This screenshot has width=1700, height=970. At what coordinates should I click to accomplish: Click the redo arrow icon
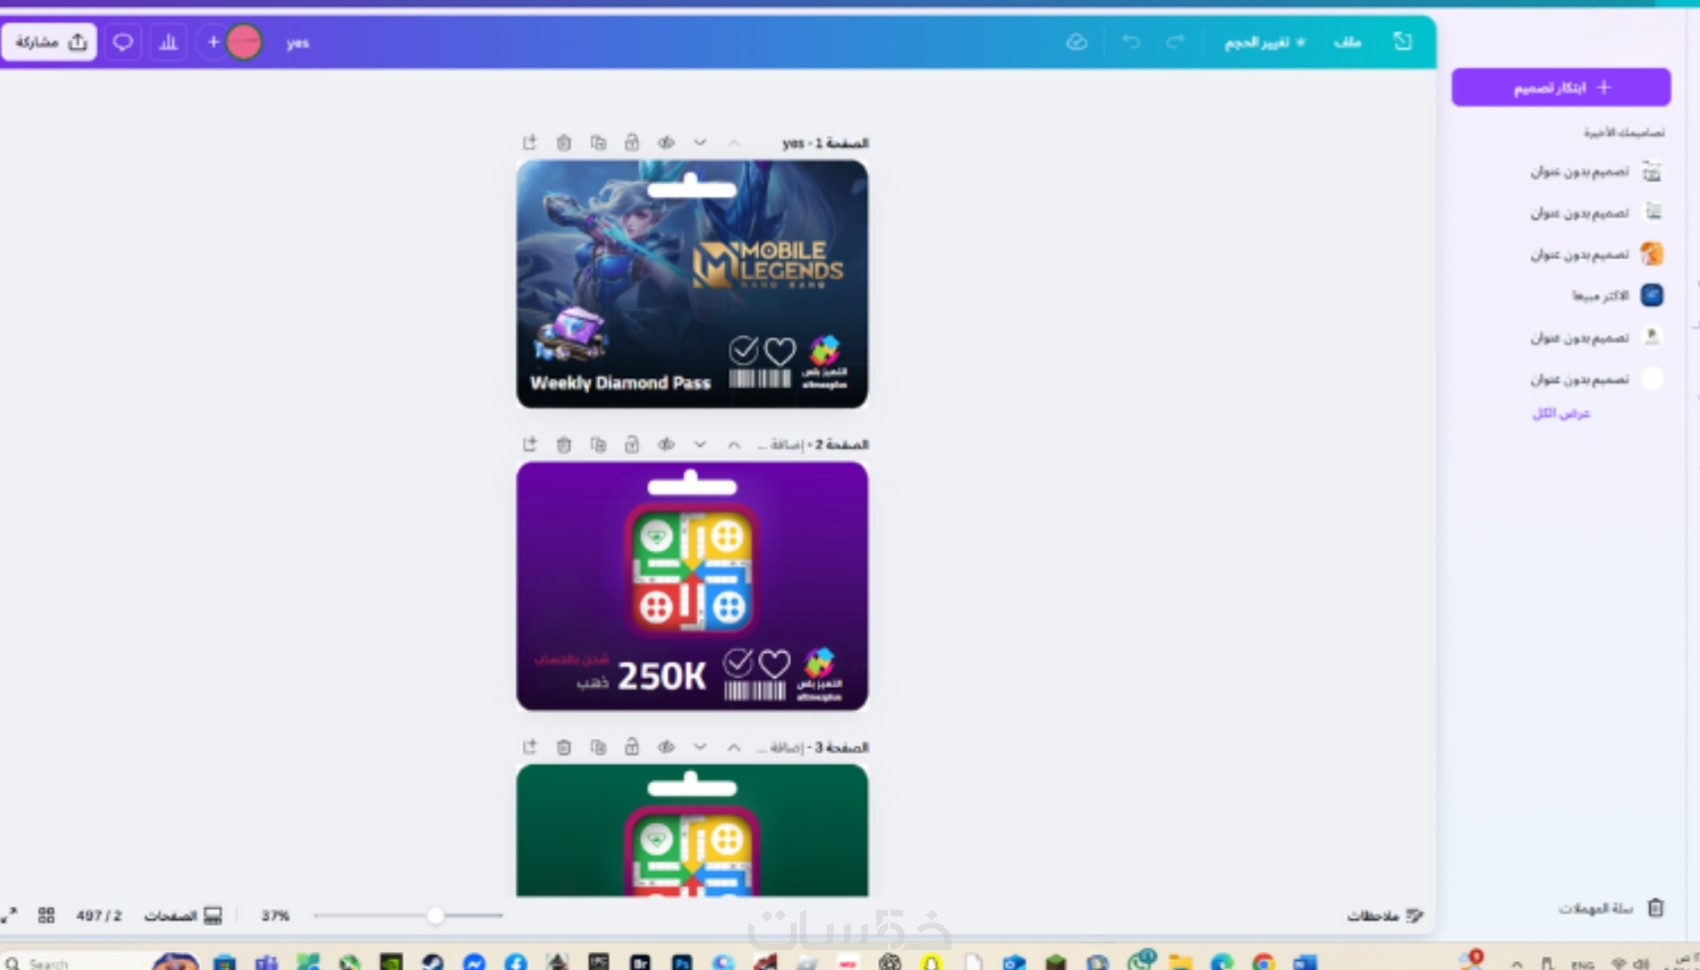1175,41
